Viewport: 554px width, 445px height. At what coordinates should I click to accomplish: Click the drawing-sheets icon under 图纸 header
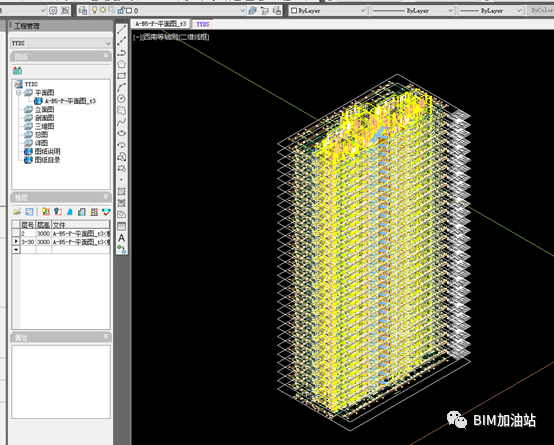tap(17, 71)
